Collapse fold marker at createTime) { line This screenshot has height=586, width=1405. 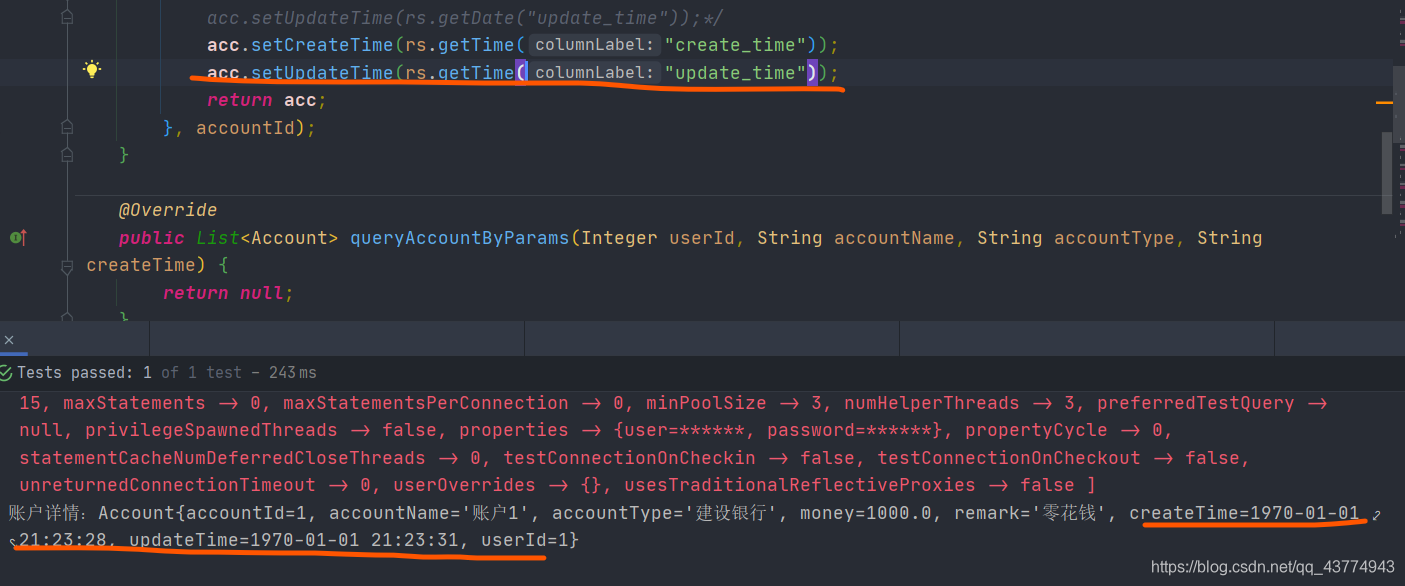click(x=67, y=266)
